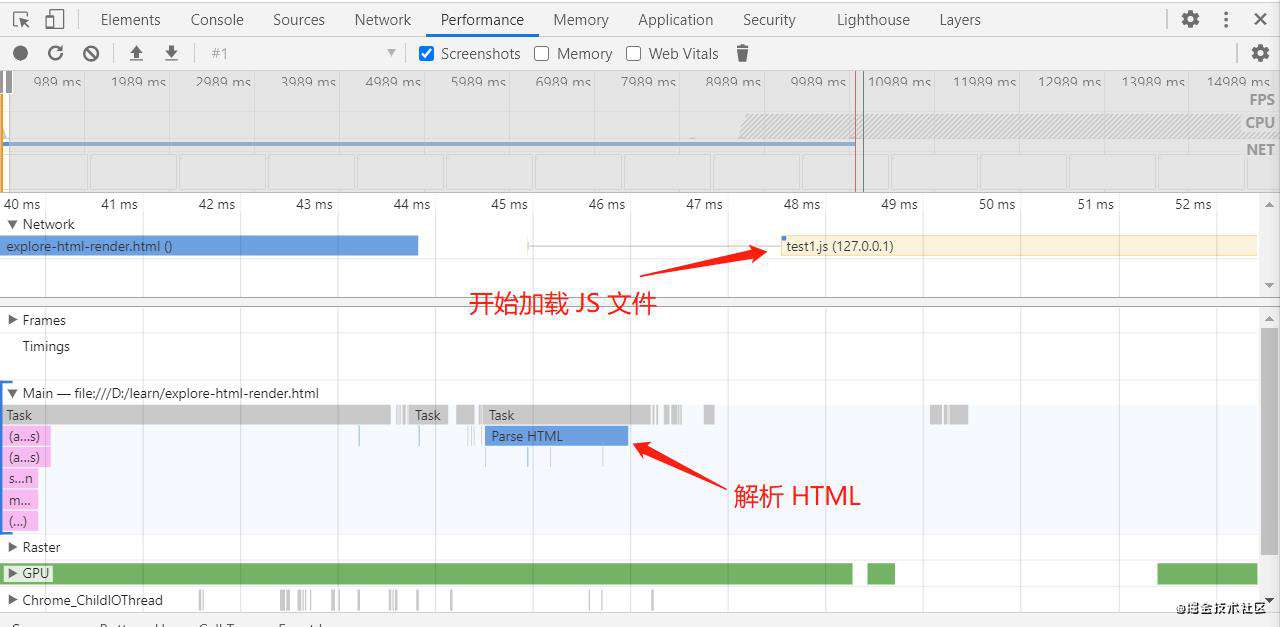Open the Memory tab
Screen dimensions: 1280x627
(581, 19)
